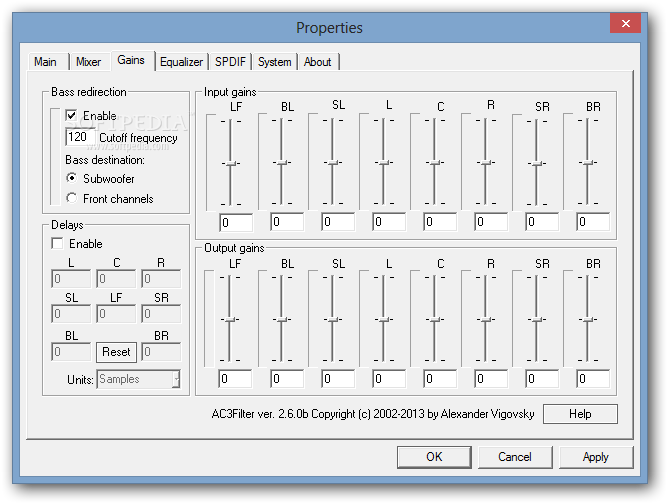Click the Output gains SL value field
Image resolution: width=668 pixels, height=504 pixels.
pyautogui.click(x=338, y=379)
